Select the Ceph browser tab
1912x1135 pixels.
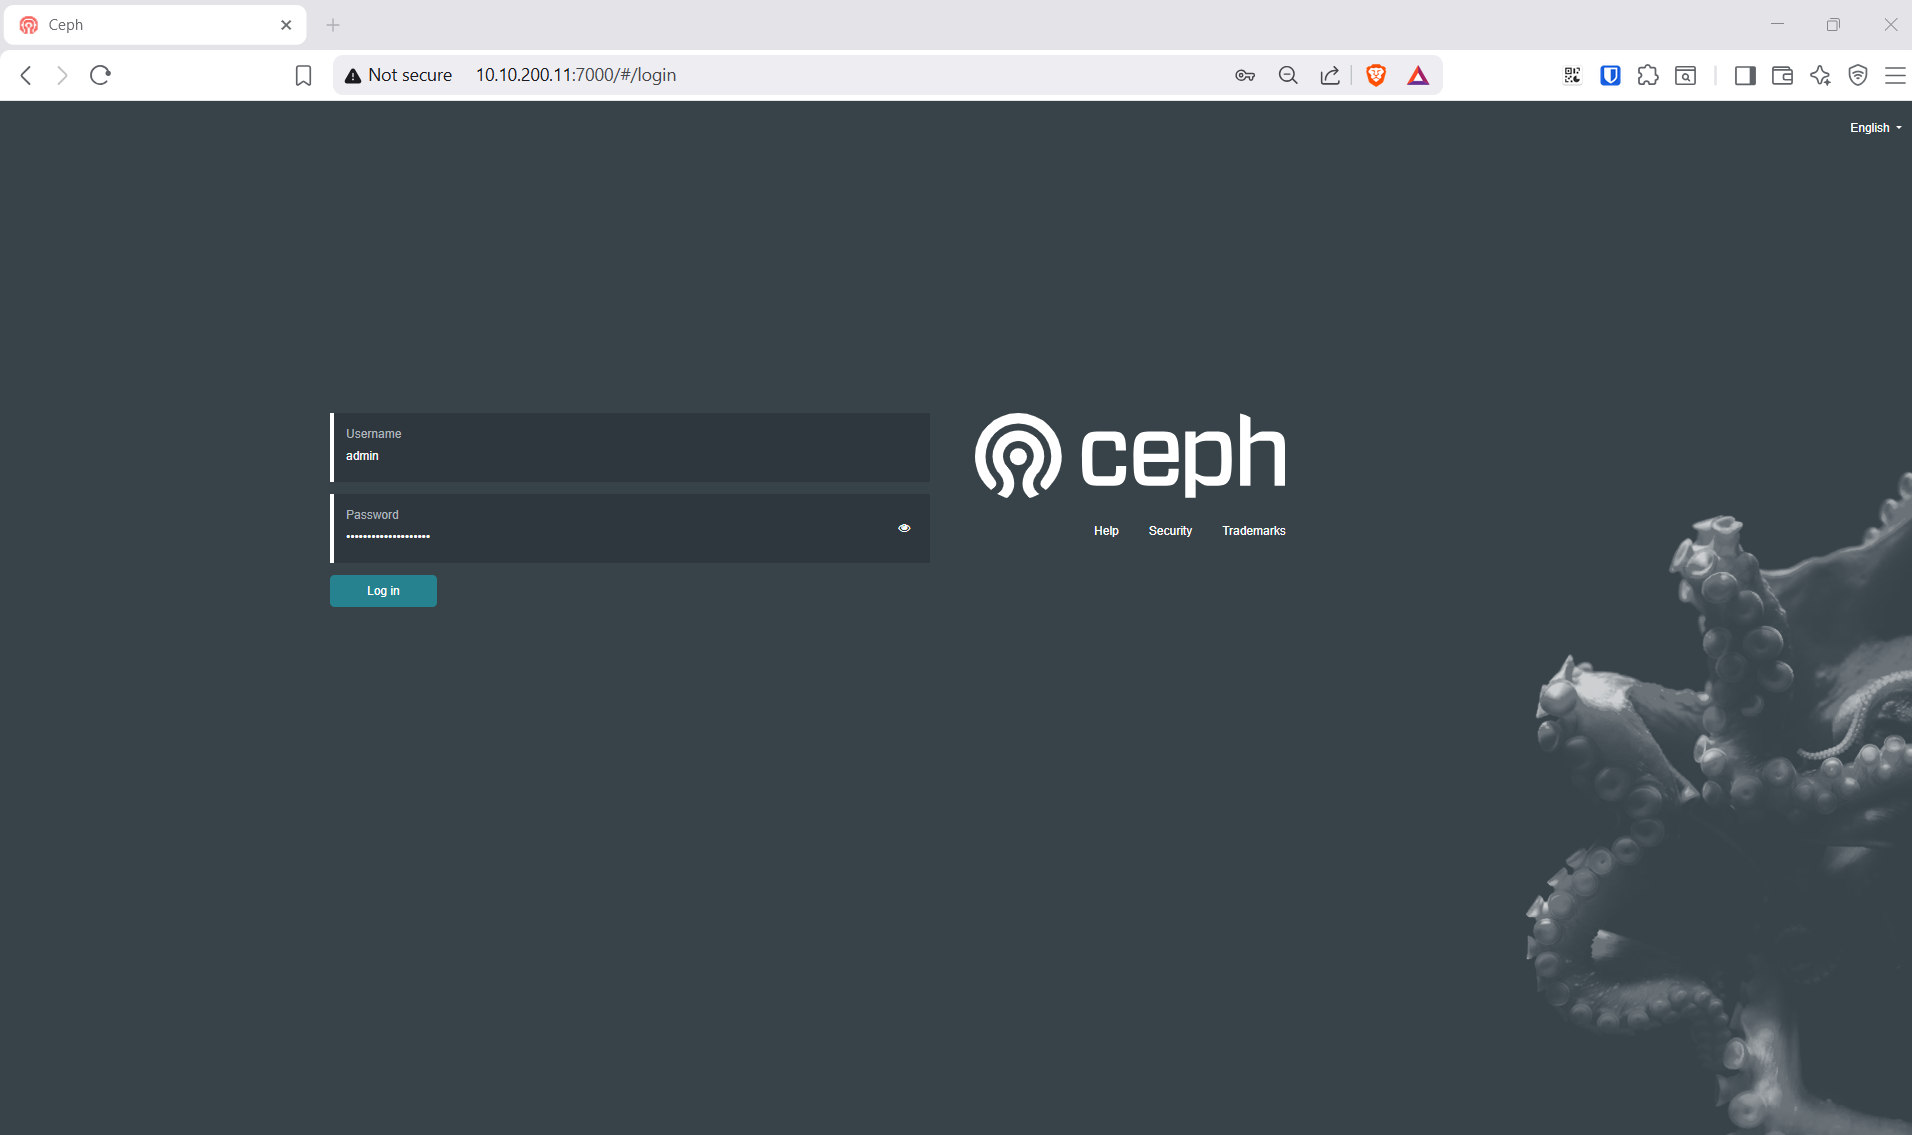[x=155, y=25]
